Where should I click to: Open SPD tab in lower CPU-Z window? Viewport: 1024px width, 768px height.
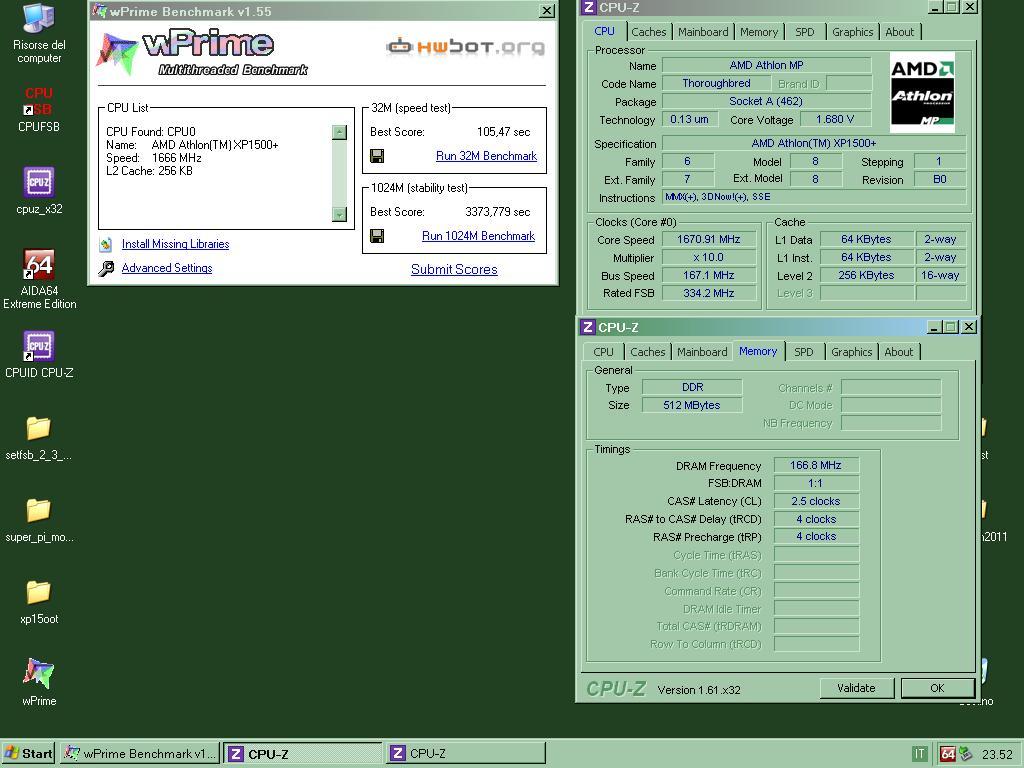pyautogui.click(x=804, y=352)
